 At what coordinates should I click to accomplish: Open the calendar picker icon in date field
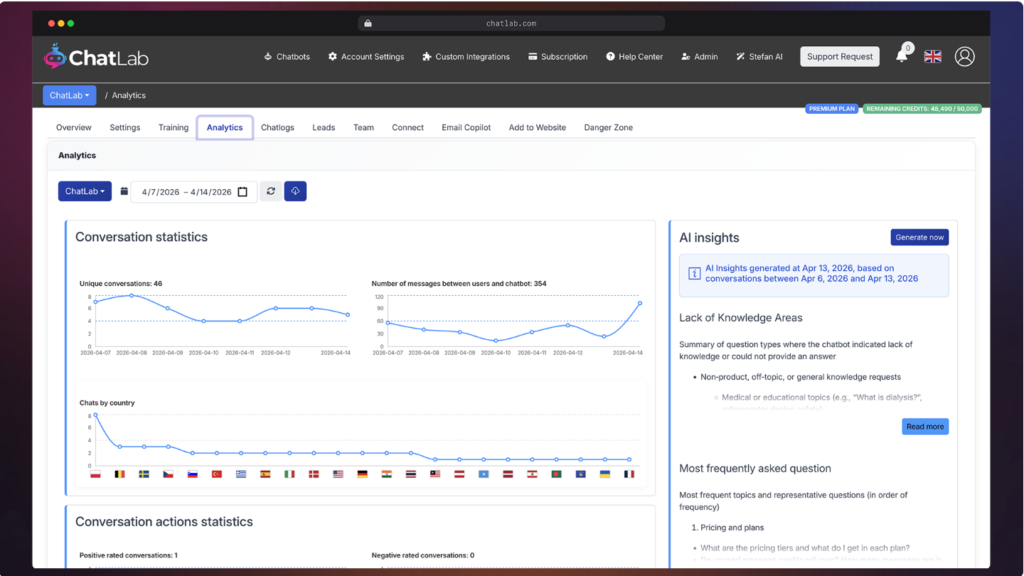(243, 192)
